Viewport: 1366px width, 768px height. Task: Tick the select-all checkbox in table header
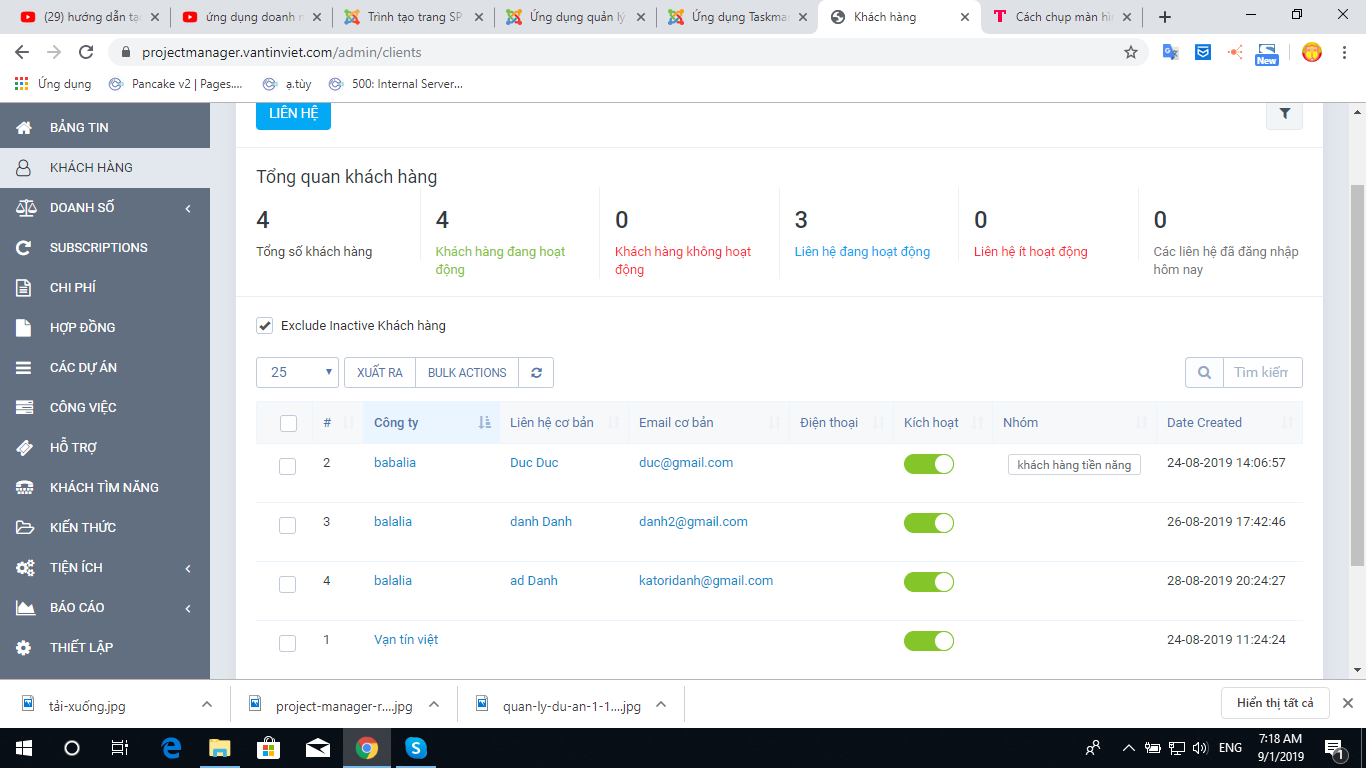[x=288, y=424]
